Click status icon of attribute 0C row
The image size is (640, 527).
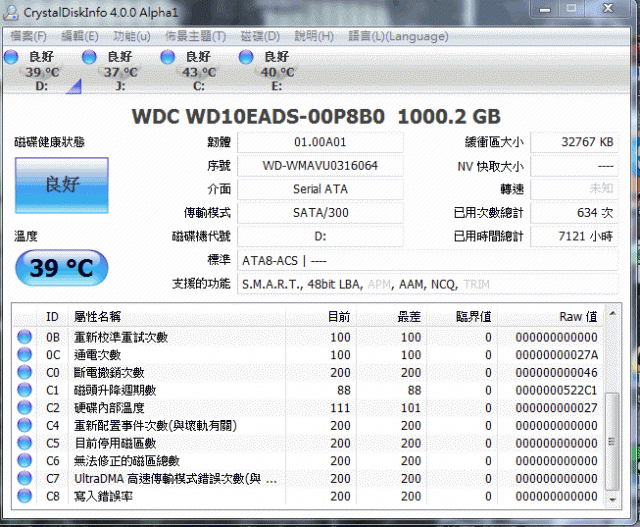(24, 355)
